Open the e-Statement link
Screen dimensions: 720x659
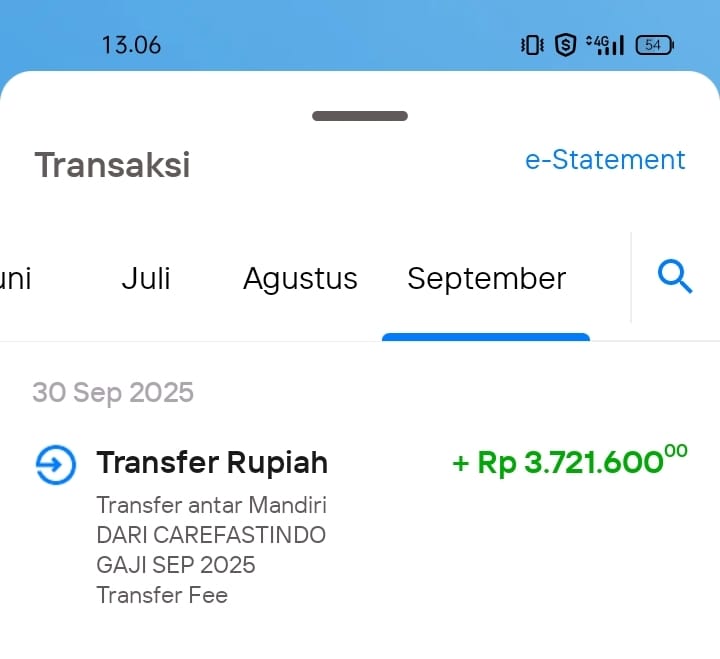(x=605, y=160)
